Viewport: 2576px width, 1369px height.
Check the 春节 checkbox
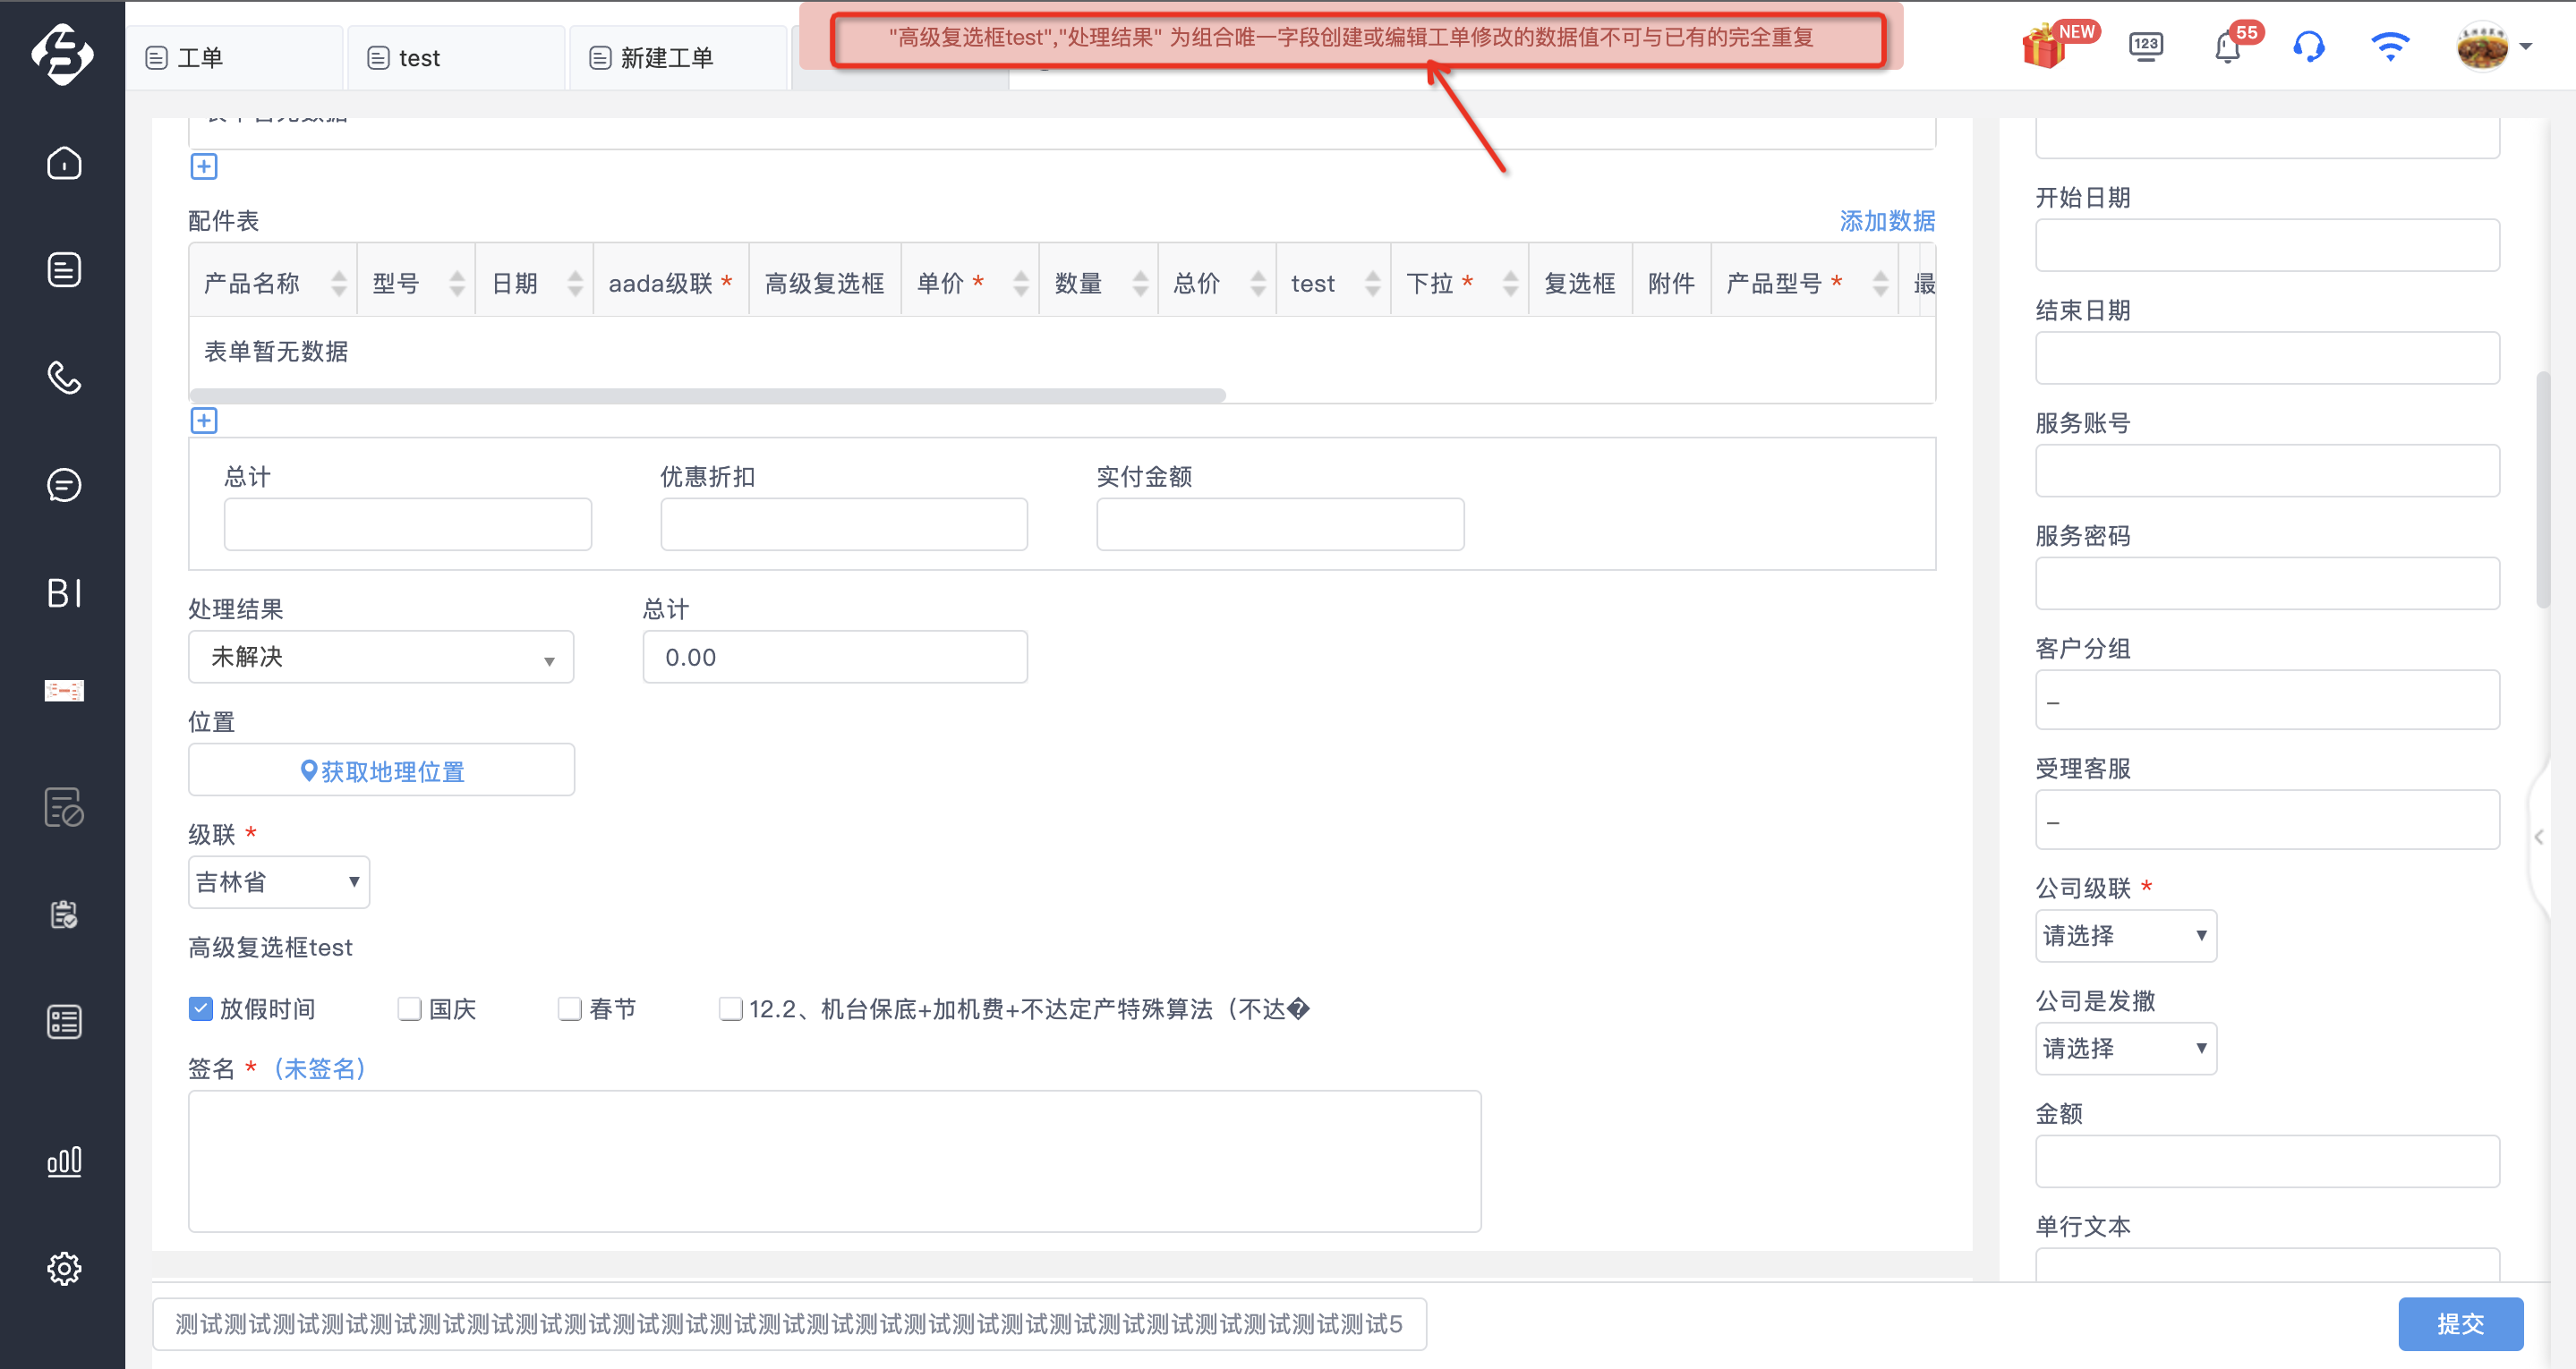pyautogui.click(x=570, y=1008)
